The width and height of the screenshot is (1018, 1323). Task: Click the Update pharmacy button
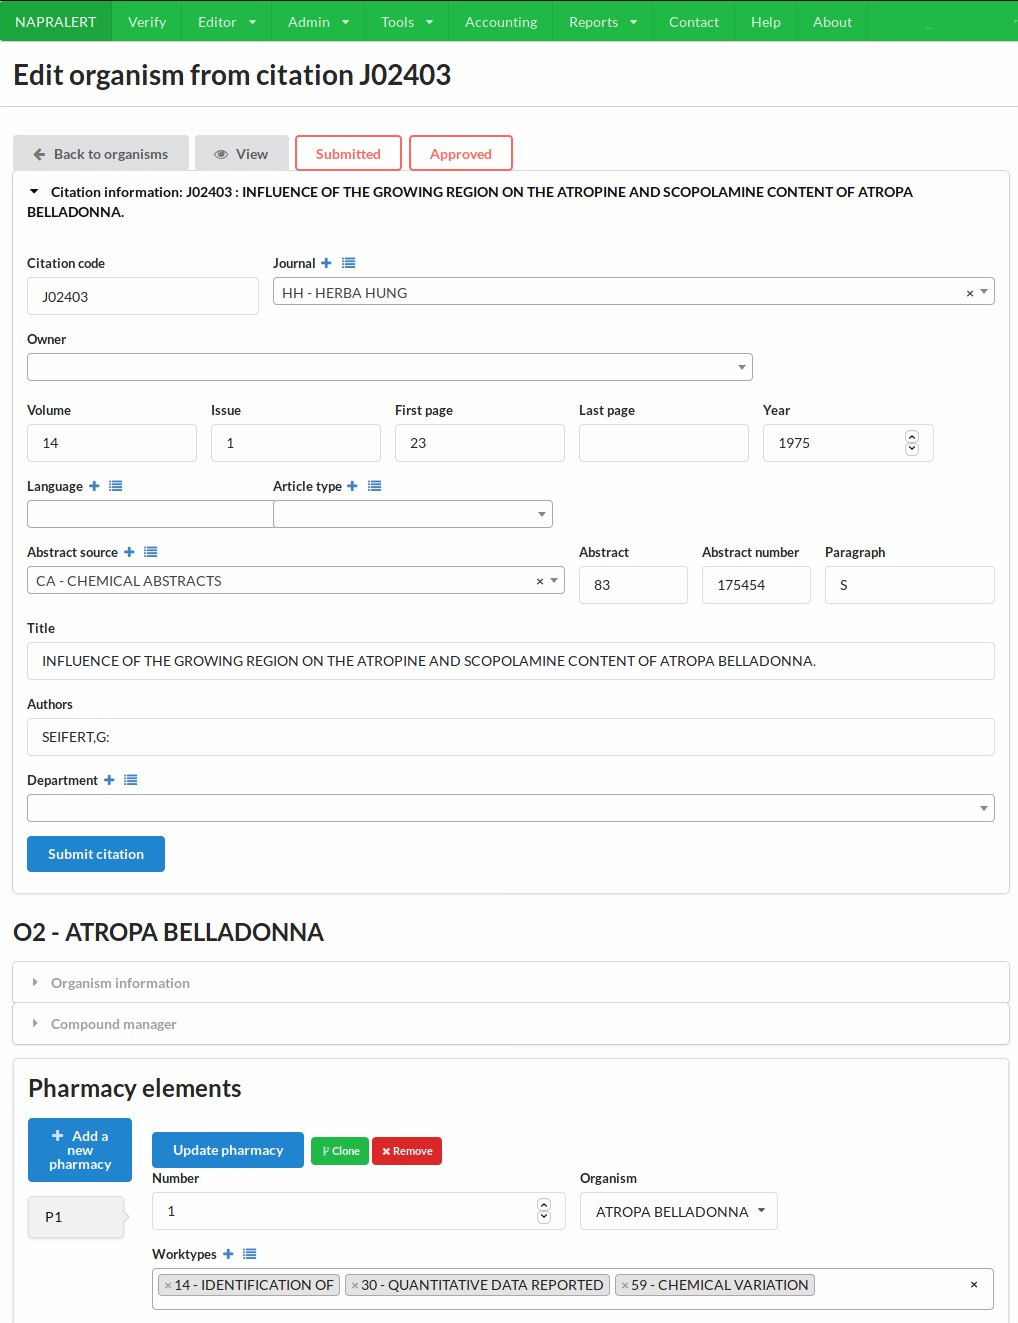227,1150
